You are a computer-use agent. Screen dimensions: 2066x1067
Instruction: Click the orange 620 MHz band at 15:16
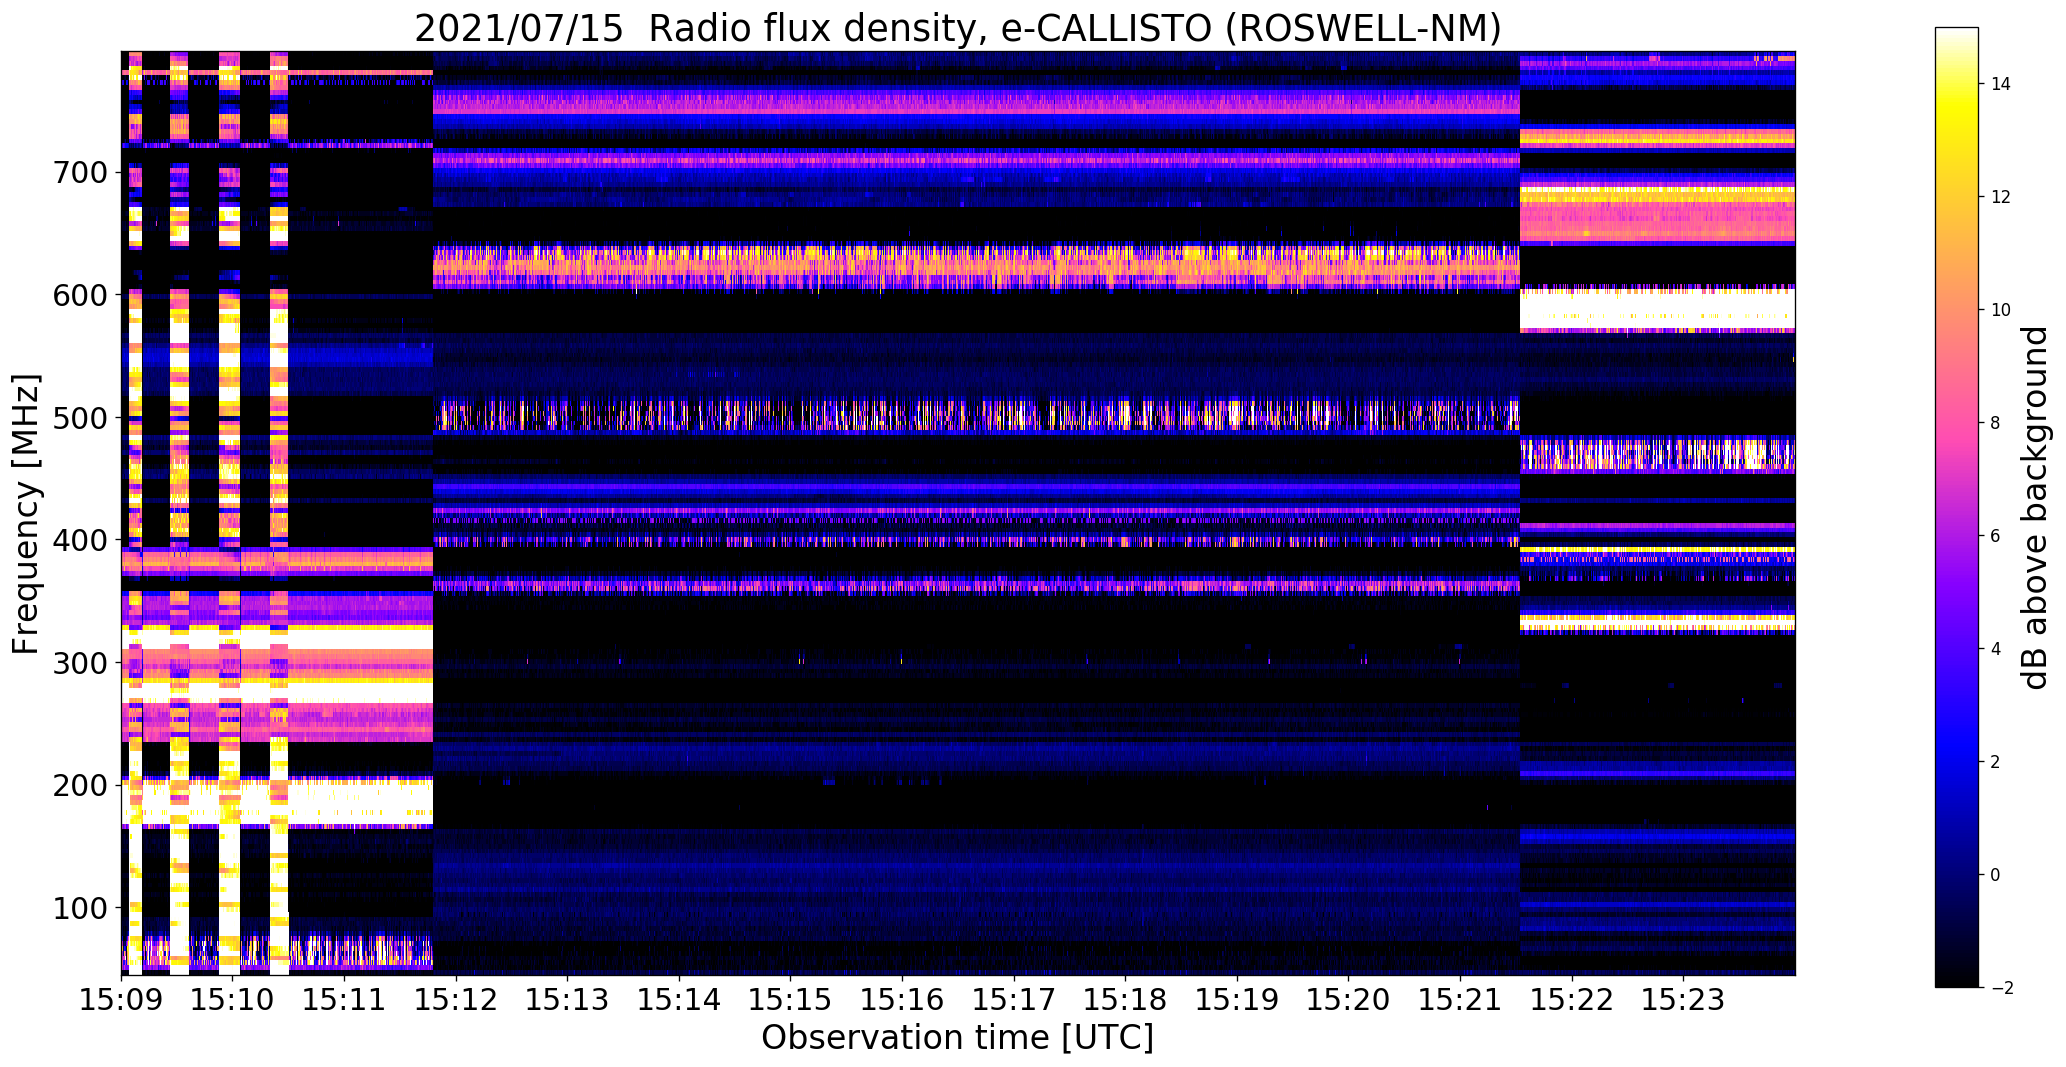[903, 268]
